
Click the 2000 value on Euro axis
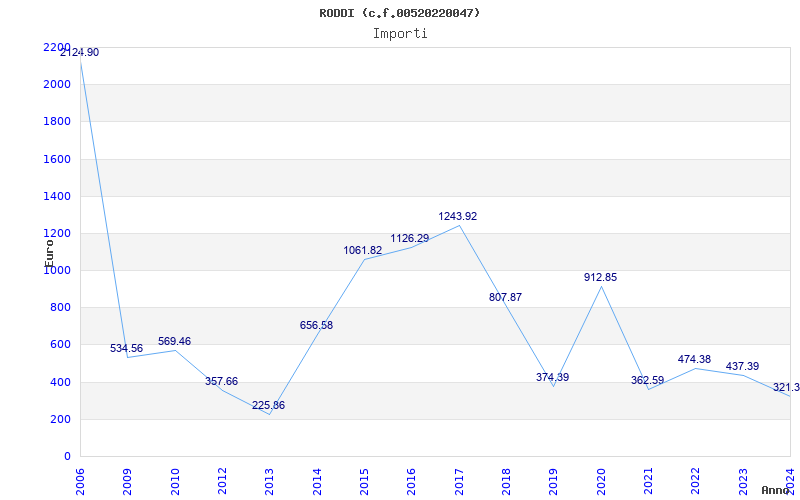pos(57,84)
